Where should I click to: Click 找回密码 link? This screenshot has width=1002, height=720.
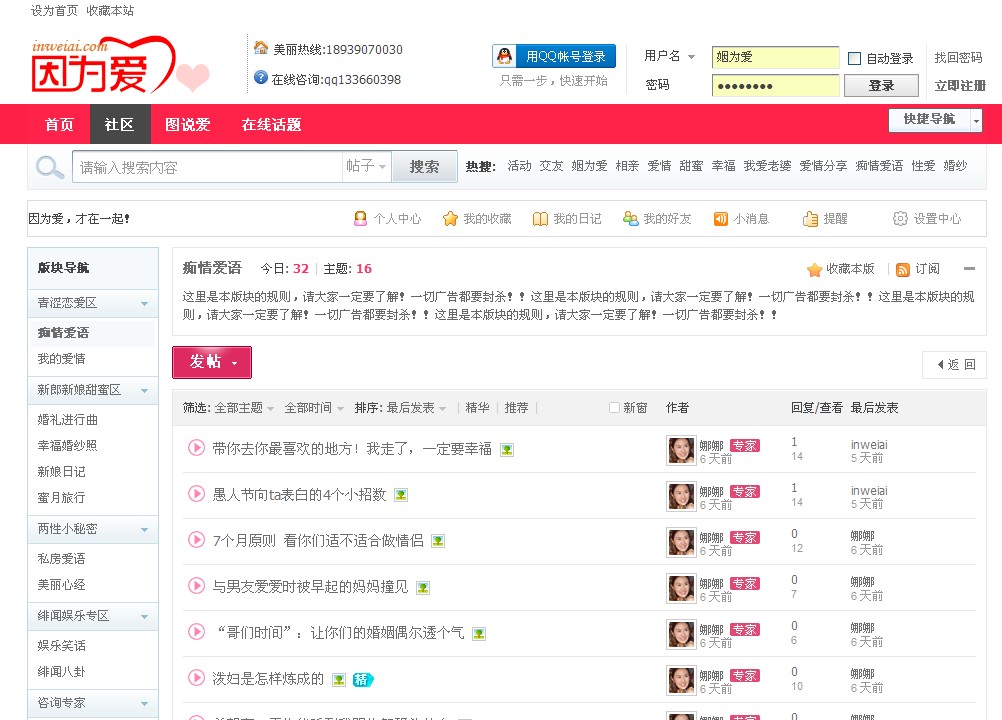(x=958, y=57)
